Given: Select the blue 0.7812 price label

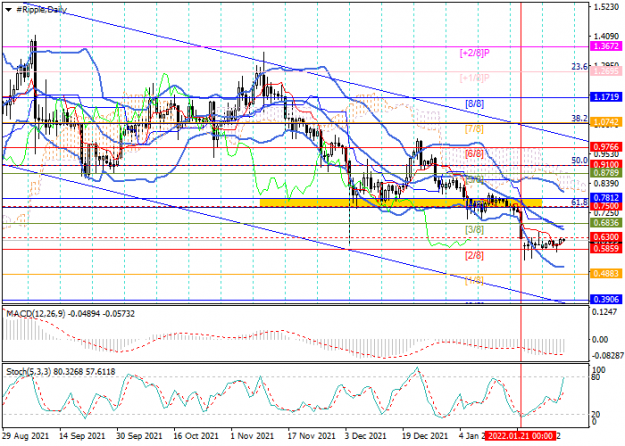Looking at the screenshot, I should [606, 198].
